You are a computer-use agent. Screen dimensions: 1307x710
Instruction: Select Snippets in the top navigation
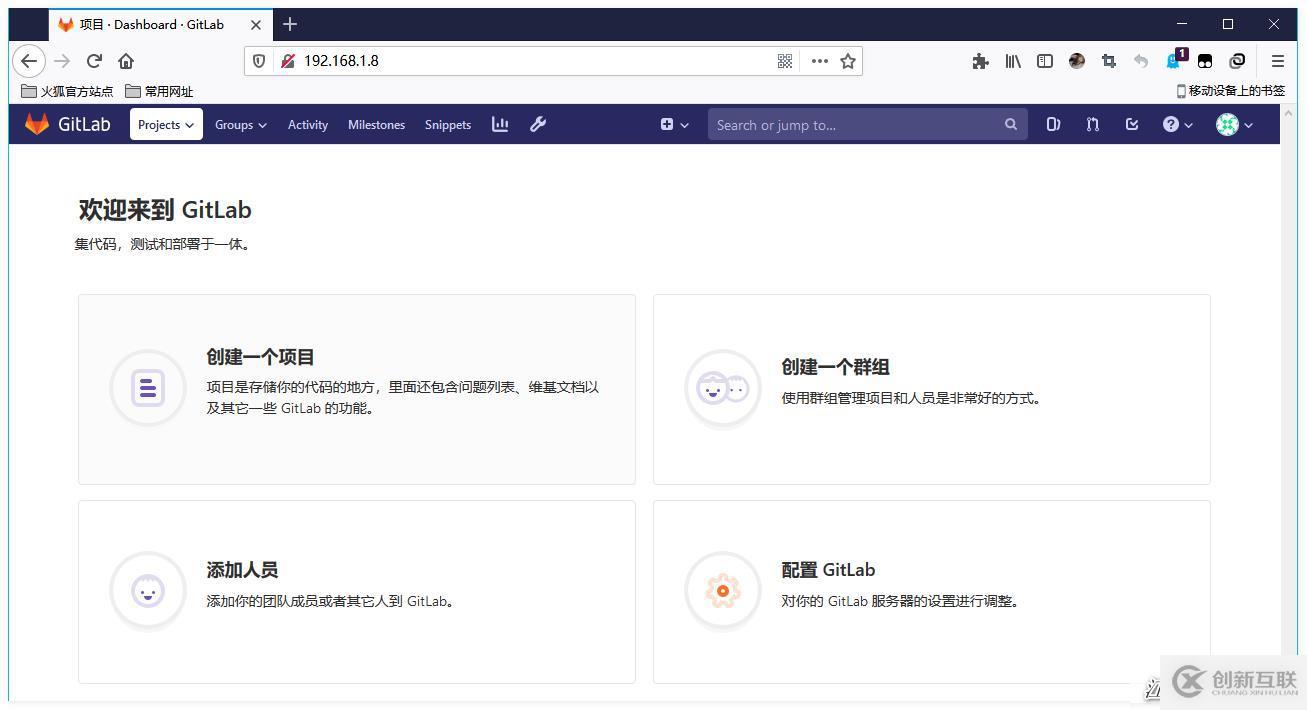pos(447,124)
